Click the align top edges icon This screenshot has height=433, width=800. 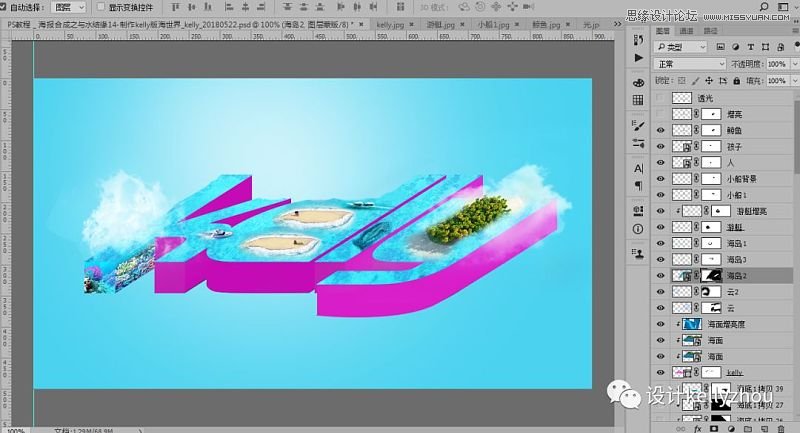coord(176,7)
